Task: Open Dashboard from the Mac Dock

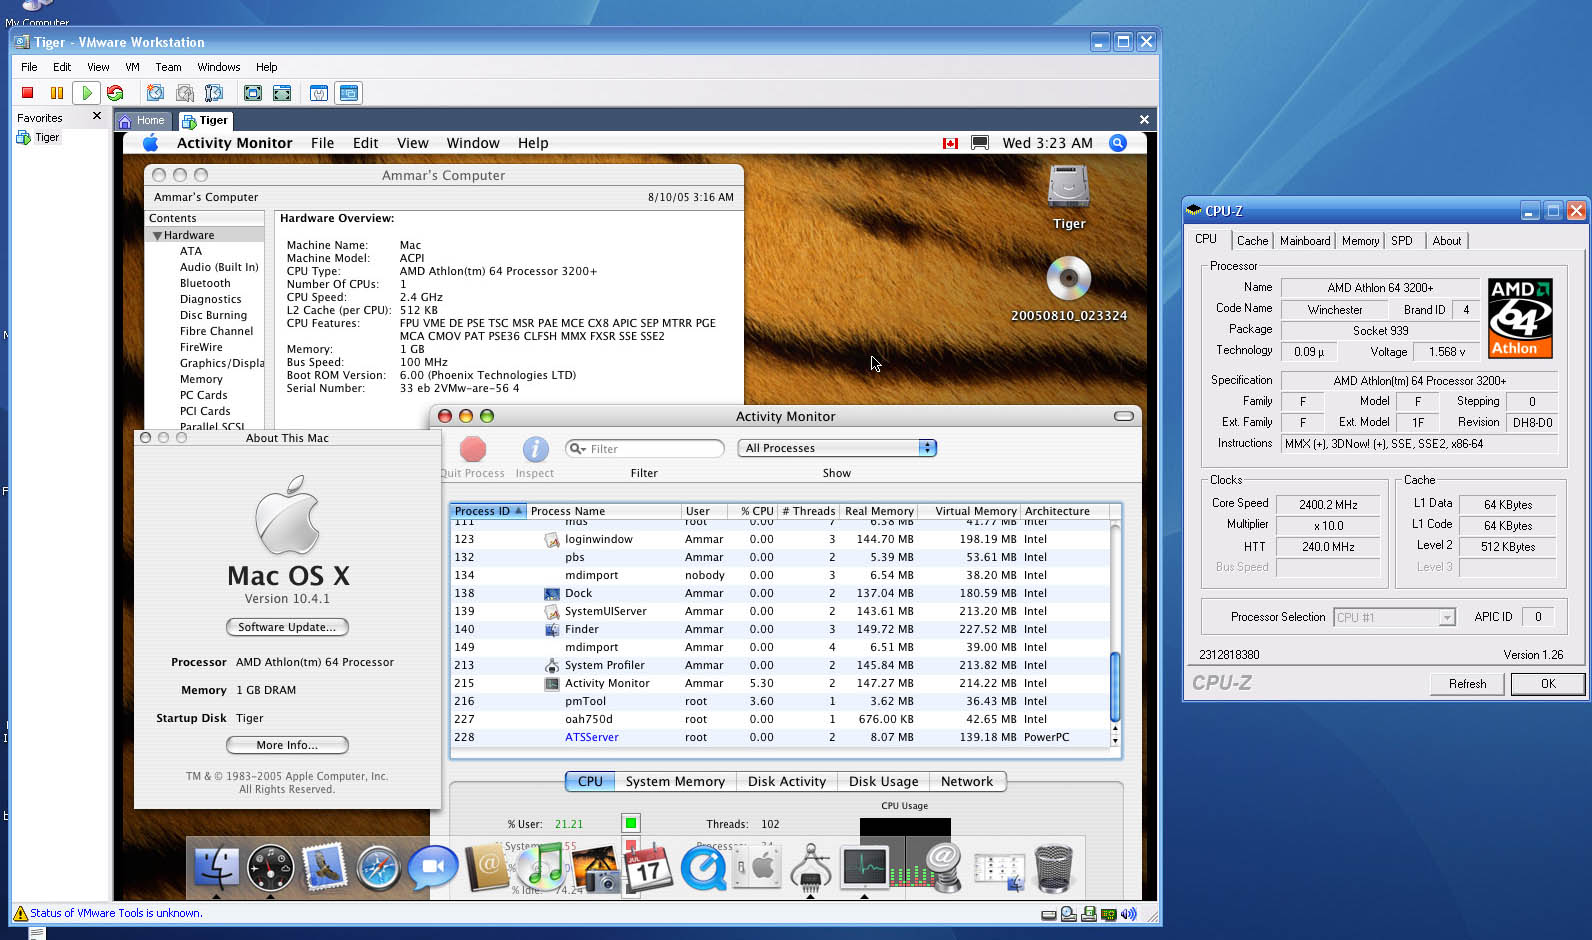Action: click(x=270, y=868)
